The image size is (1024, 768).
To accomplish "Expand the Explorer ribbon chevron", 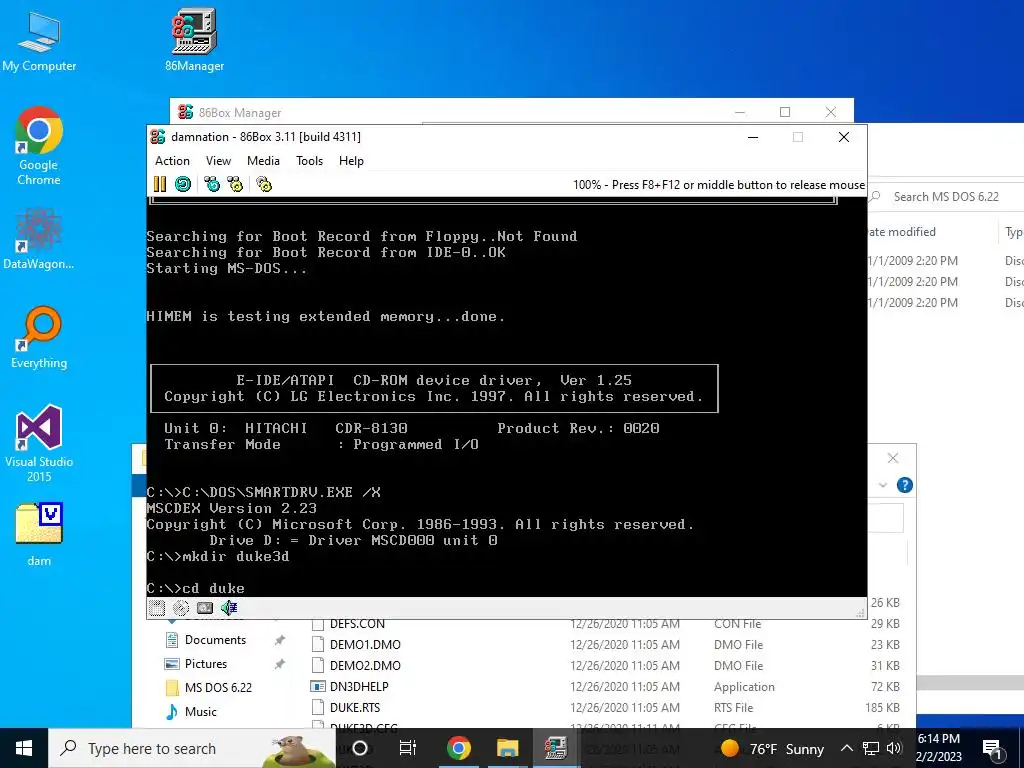I will (883, 485).
